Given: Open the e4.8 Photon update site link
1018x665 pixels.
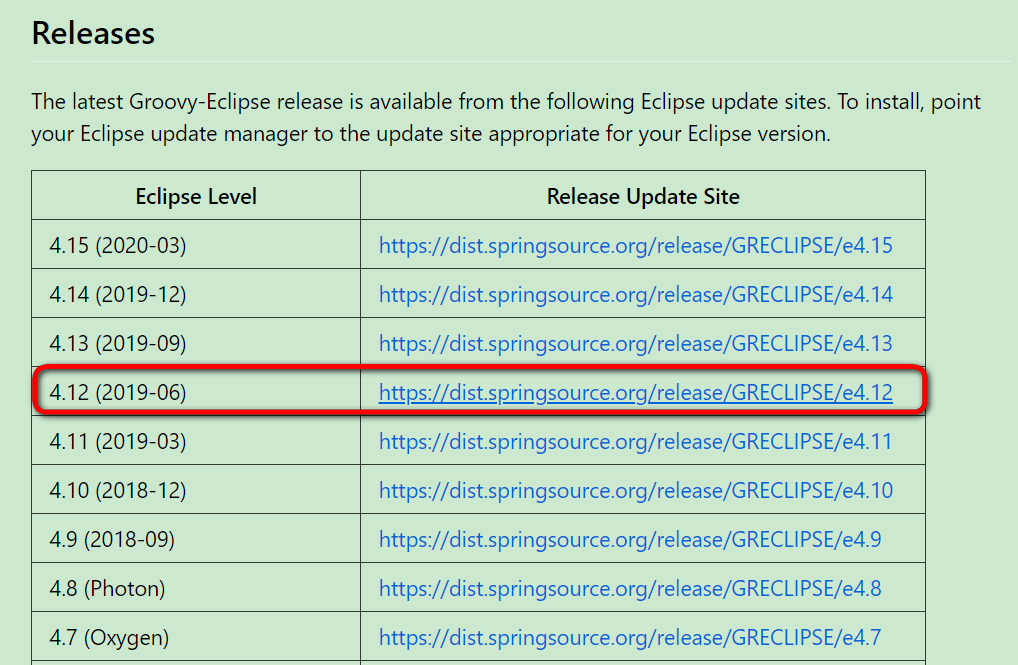Looking at the screenshot, I should coord(630,588).
